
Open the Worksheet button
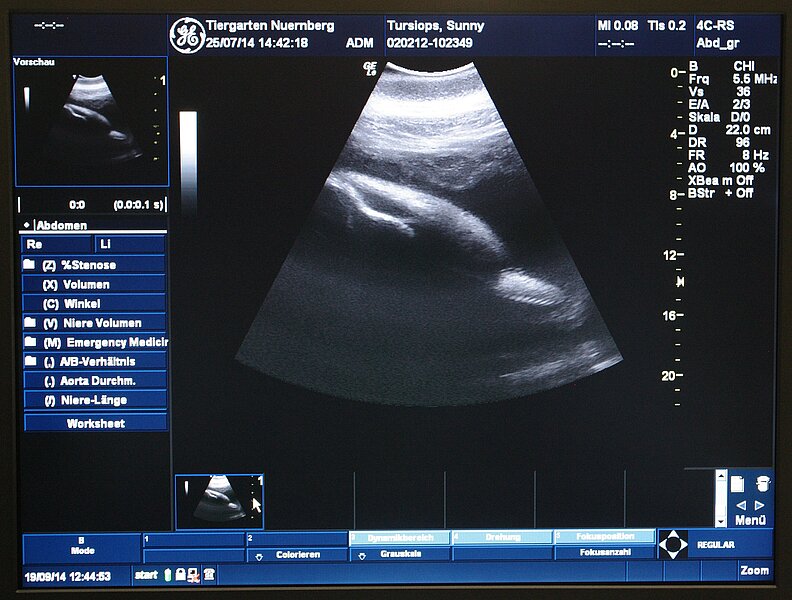click(95, 423)
